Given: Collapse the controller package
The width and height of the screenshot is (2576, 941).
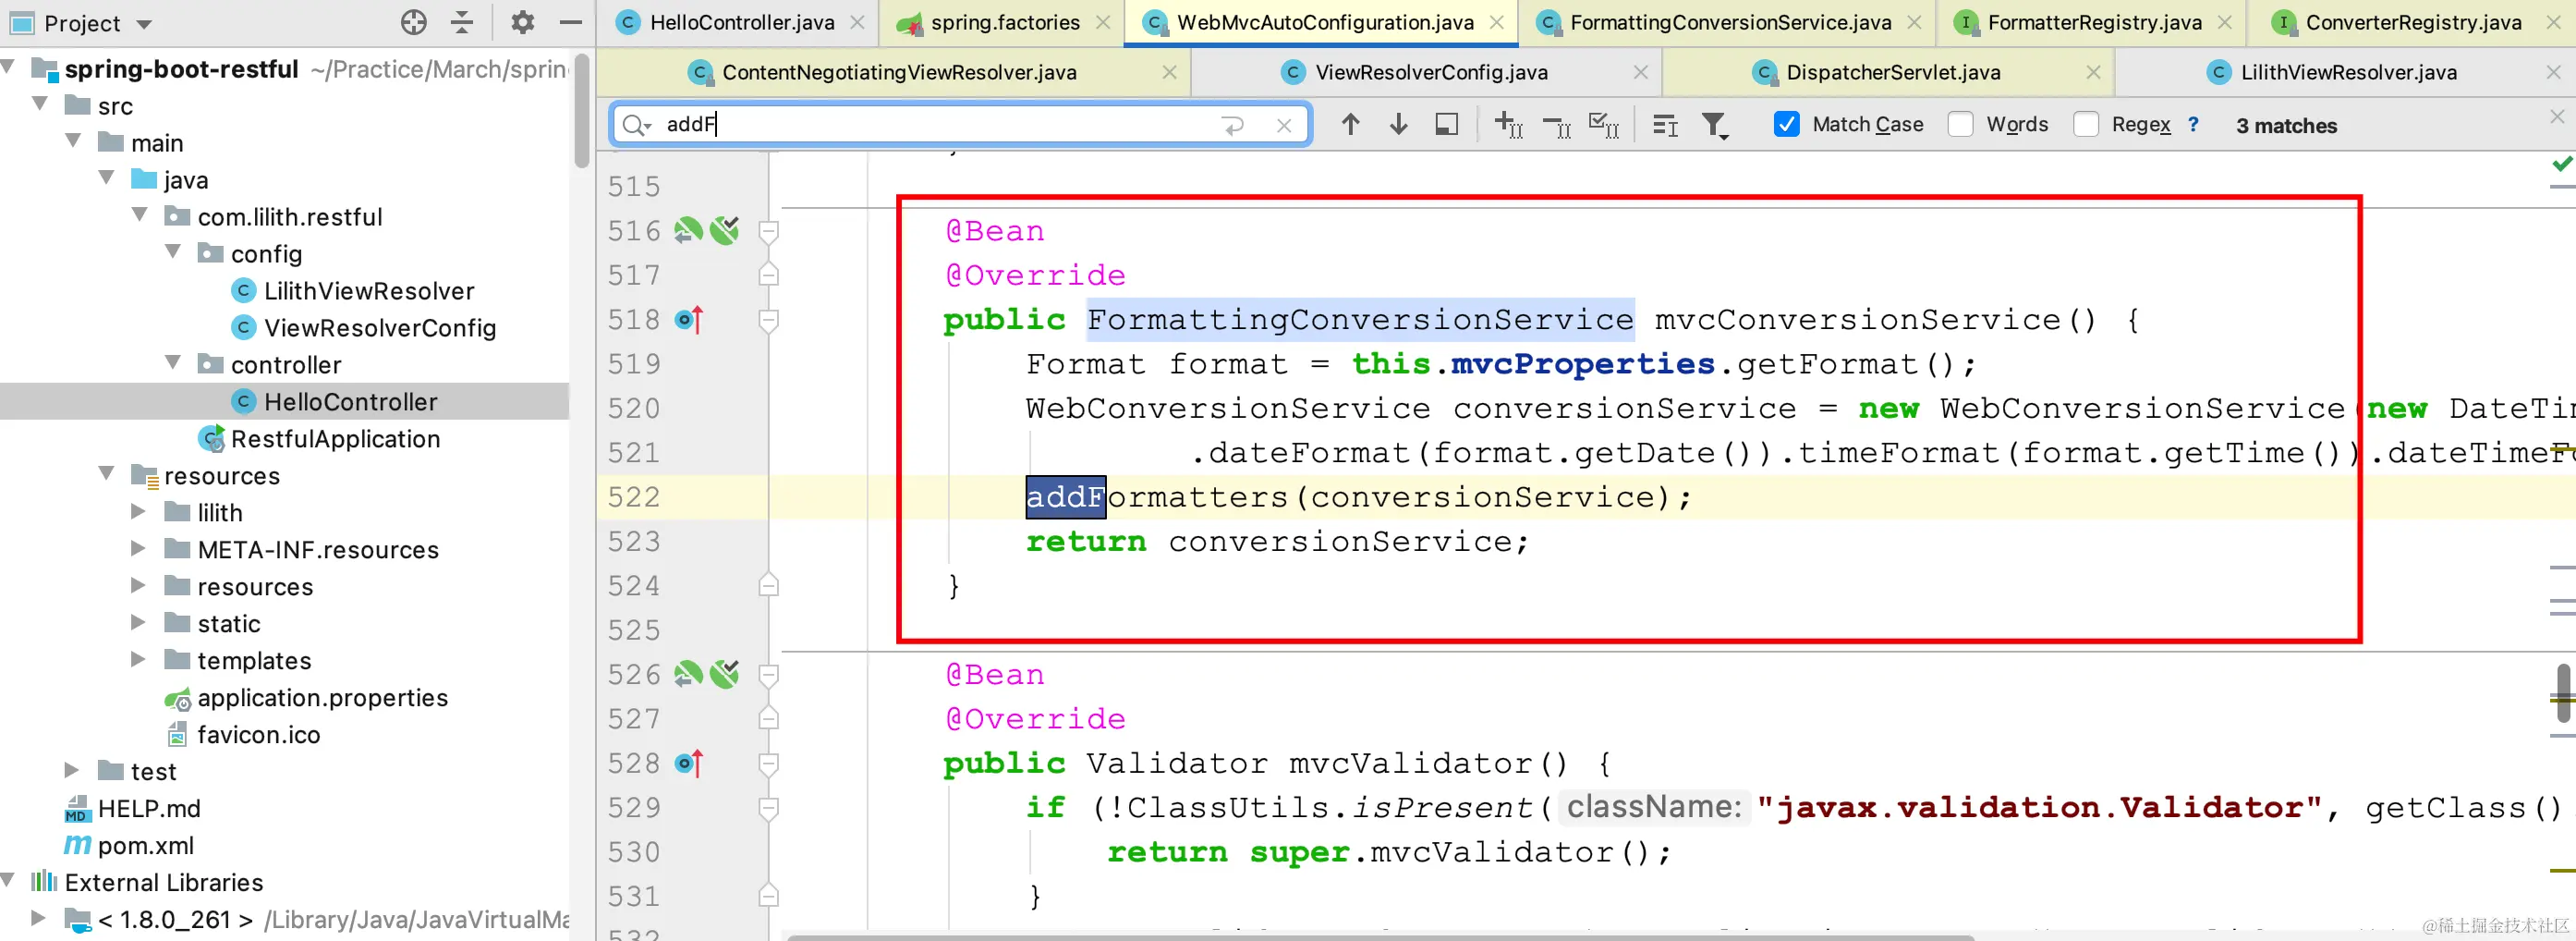Looking at the screenshot, I should (173, 362).
